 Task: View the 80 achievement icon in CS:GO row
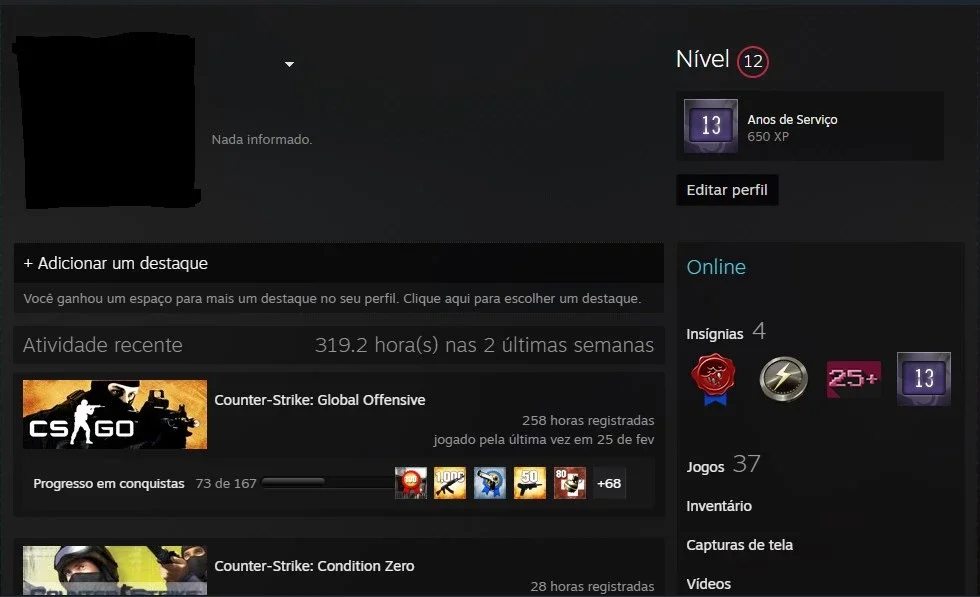tap(570, 483)
